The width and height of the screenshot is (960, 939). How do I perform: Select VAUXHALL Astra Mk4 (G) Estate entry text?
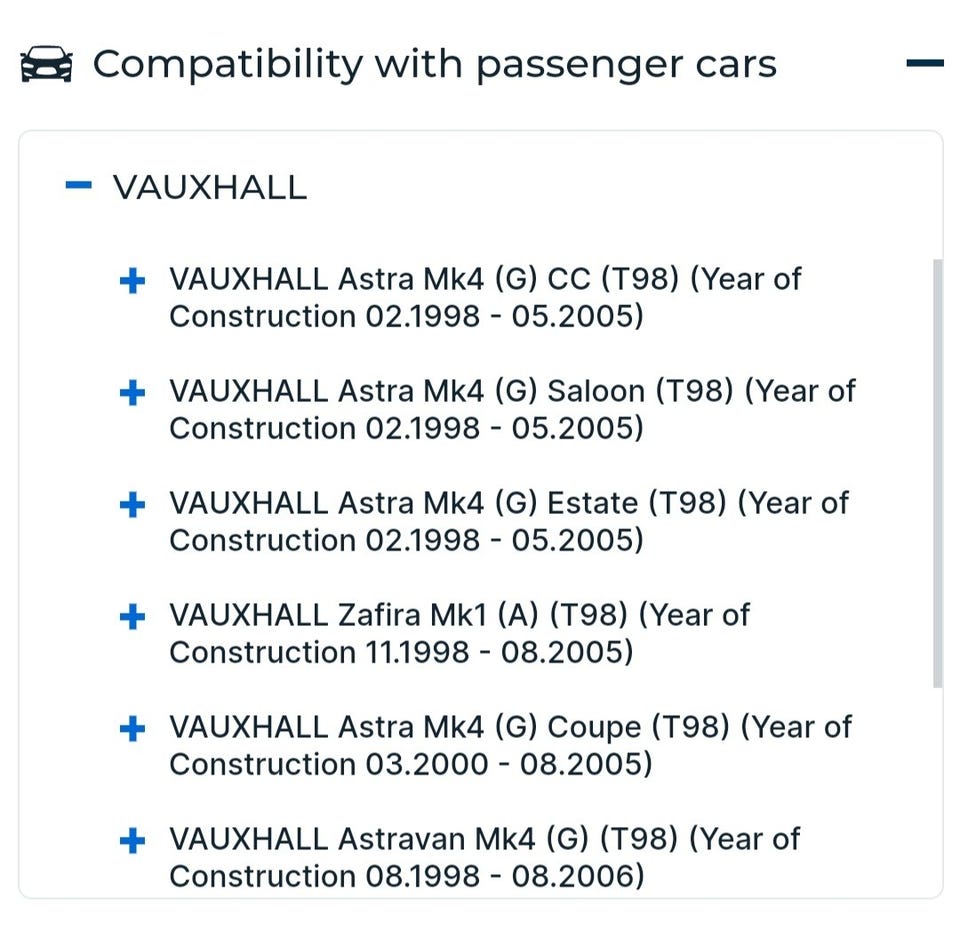click(508, 521)
